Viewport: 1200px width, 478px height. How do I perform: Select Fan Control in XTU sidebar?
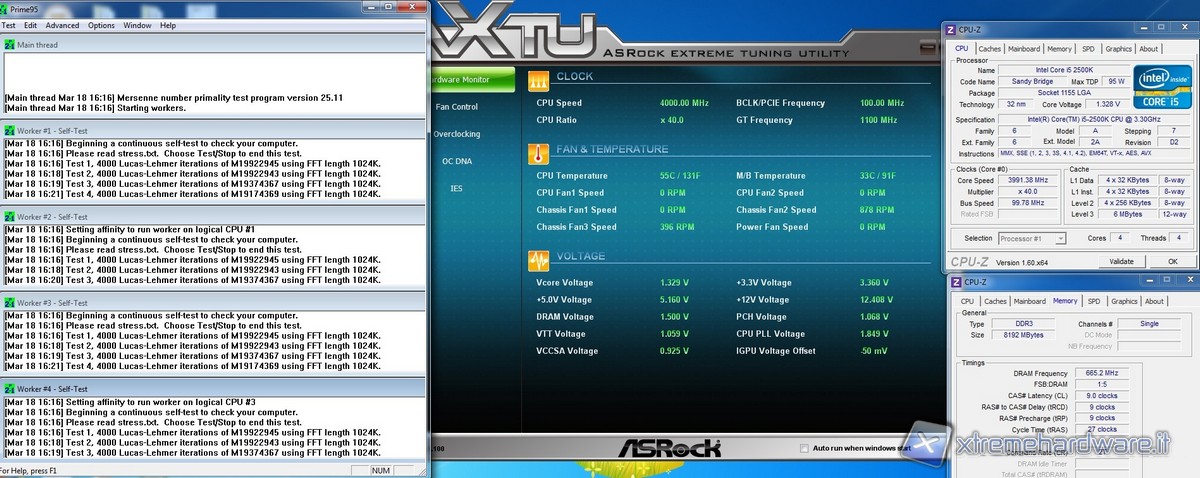457,107
